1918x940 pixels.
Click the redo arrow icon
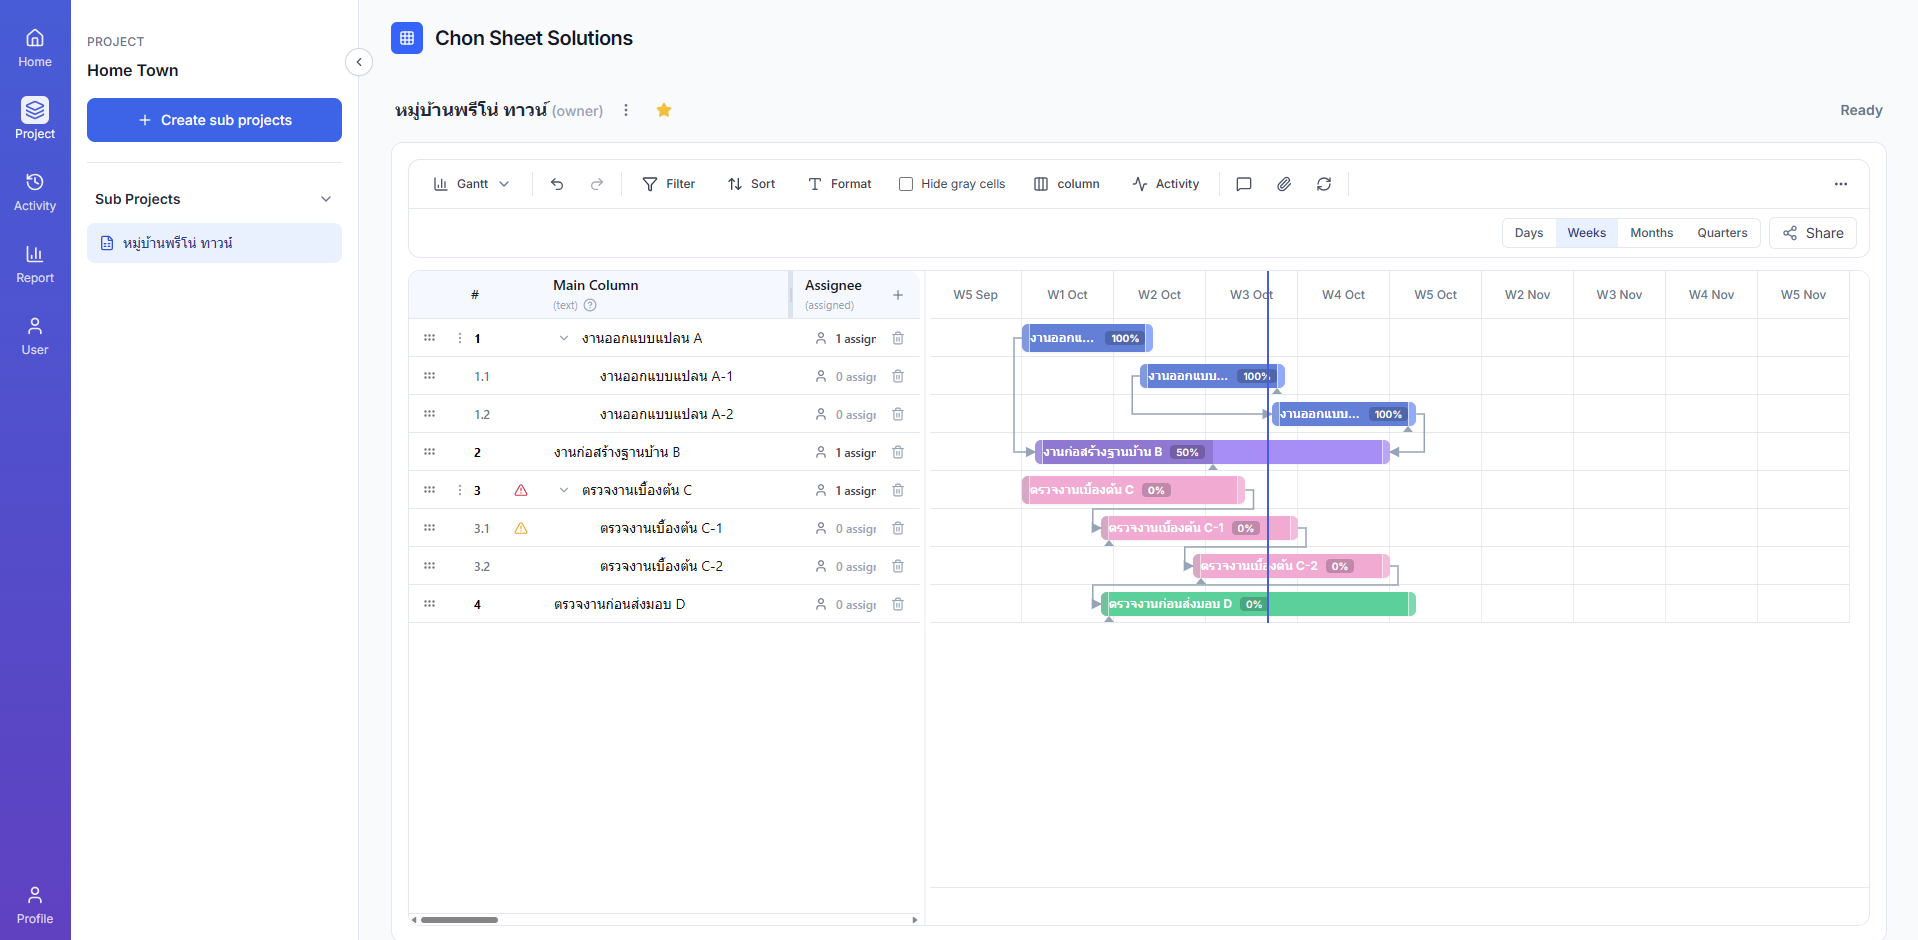pyautogui.click(x=597, y=184)
